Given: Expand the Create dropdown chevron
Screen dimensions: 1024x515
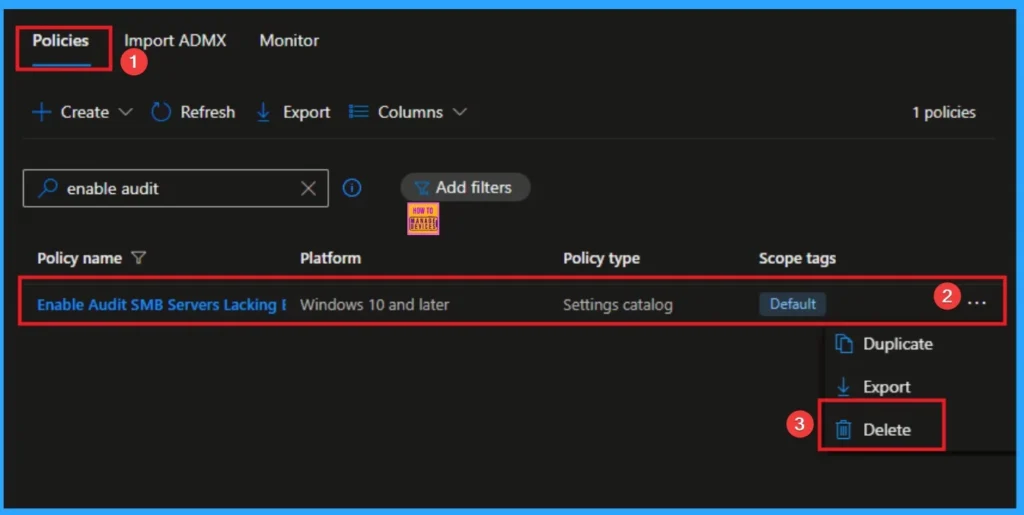Looking at the screenshot, I should 125,112.
